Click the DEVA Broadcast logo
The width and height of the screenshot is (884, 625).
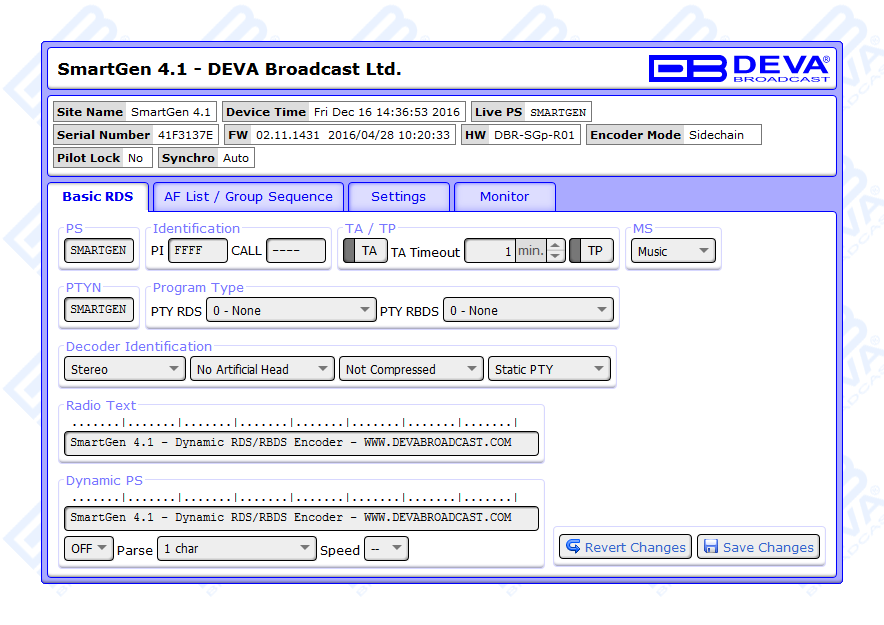point(739,68)
